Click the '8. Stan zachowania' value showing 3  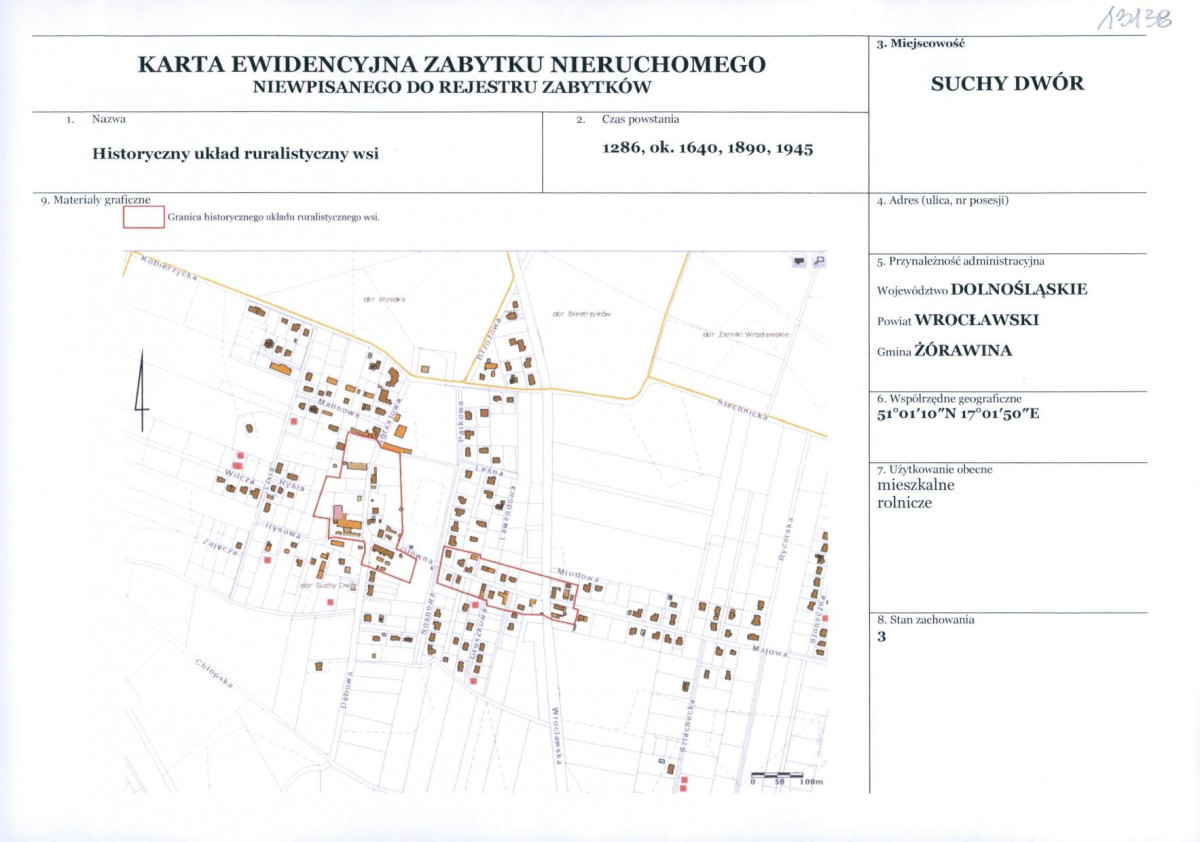pos(879,634)
